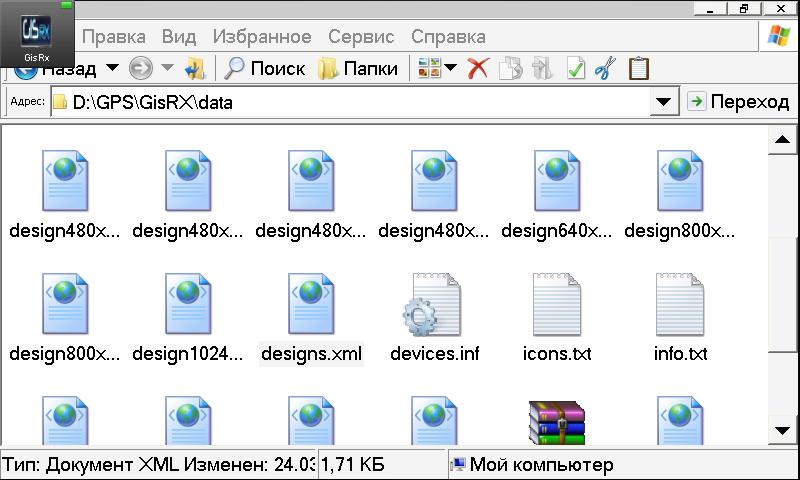Go up one folder level icon
800x480 pixels.
coord(196,68)
